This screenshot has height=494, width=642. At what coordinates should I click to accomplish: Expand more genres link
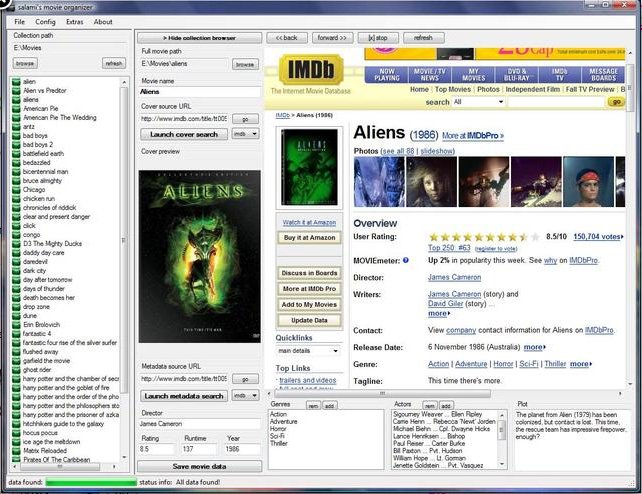pos(581,364)
